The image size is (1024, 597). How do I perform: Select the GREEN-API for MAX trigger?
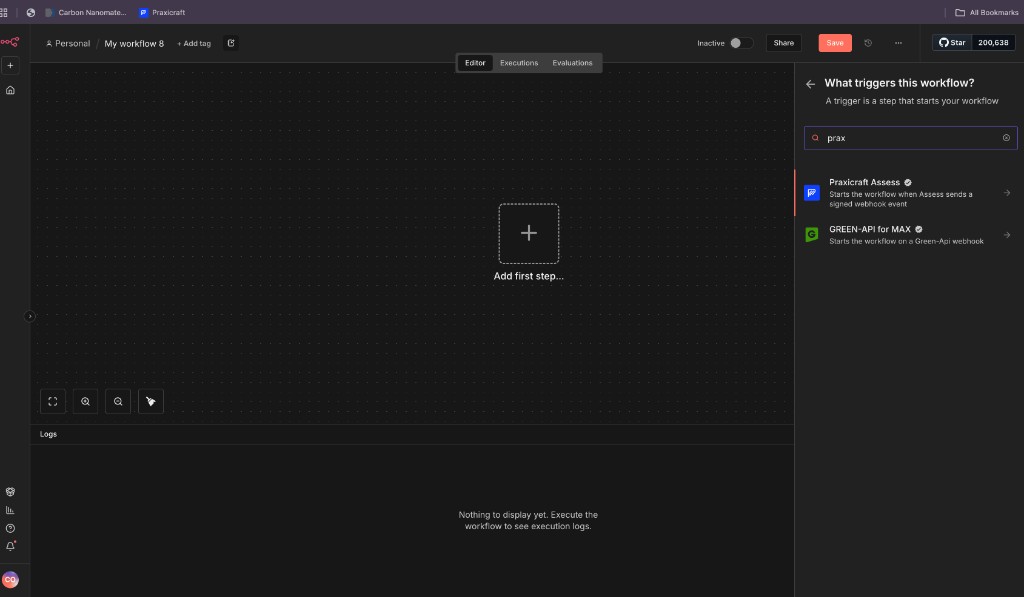coord(909,234)
